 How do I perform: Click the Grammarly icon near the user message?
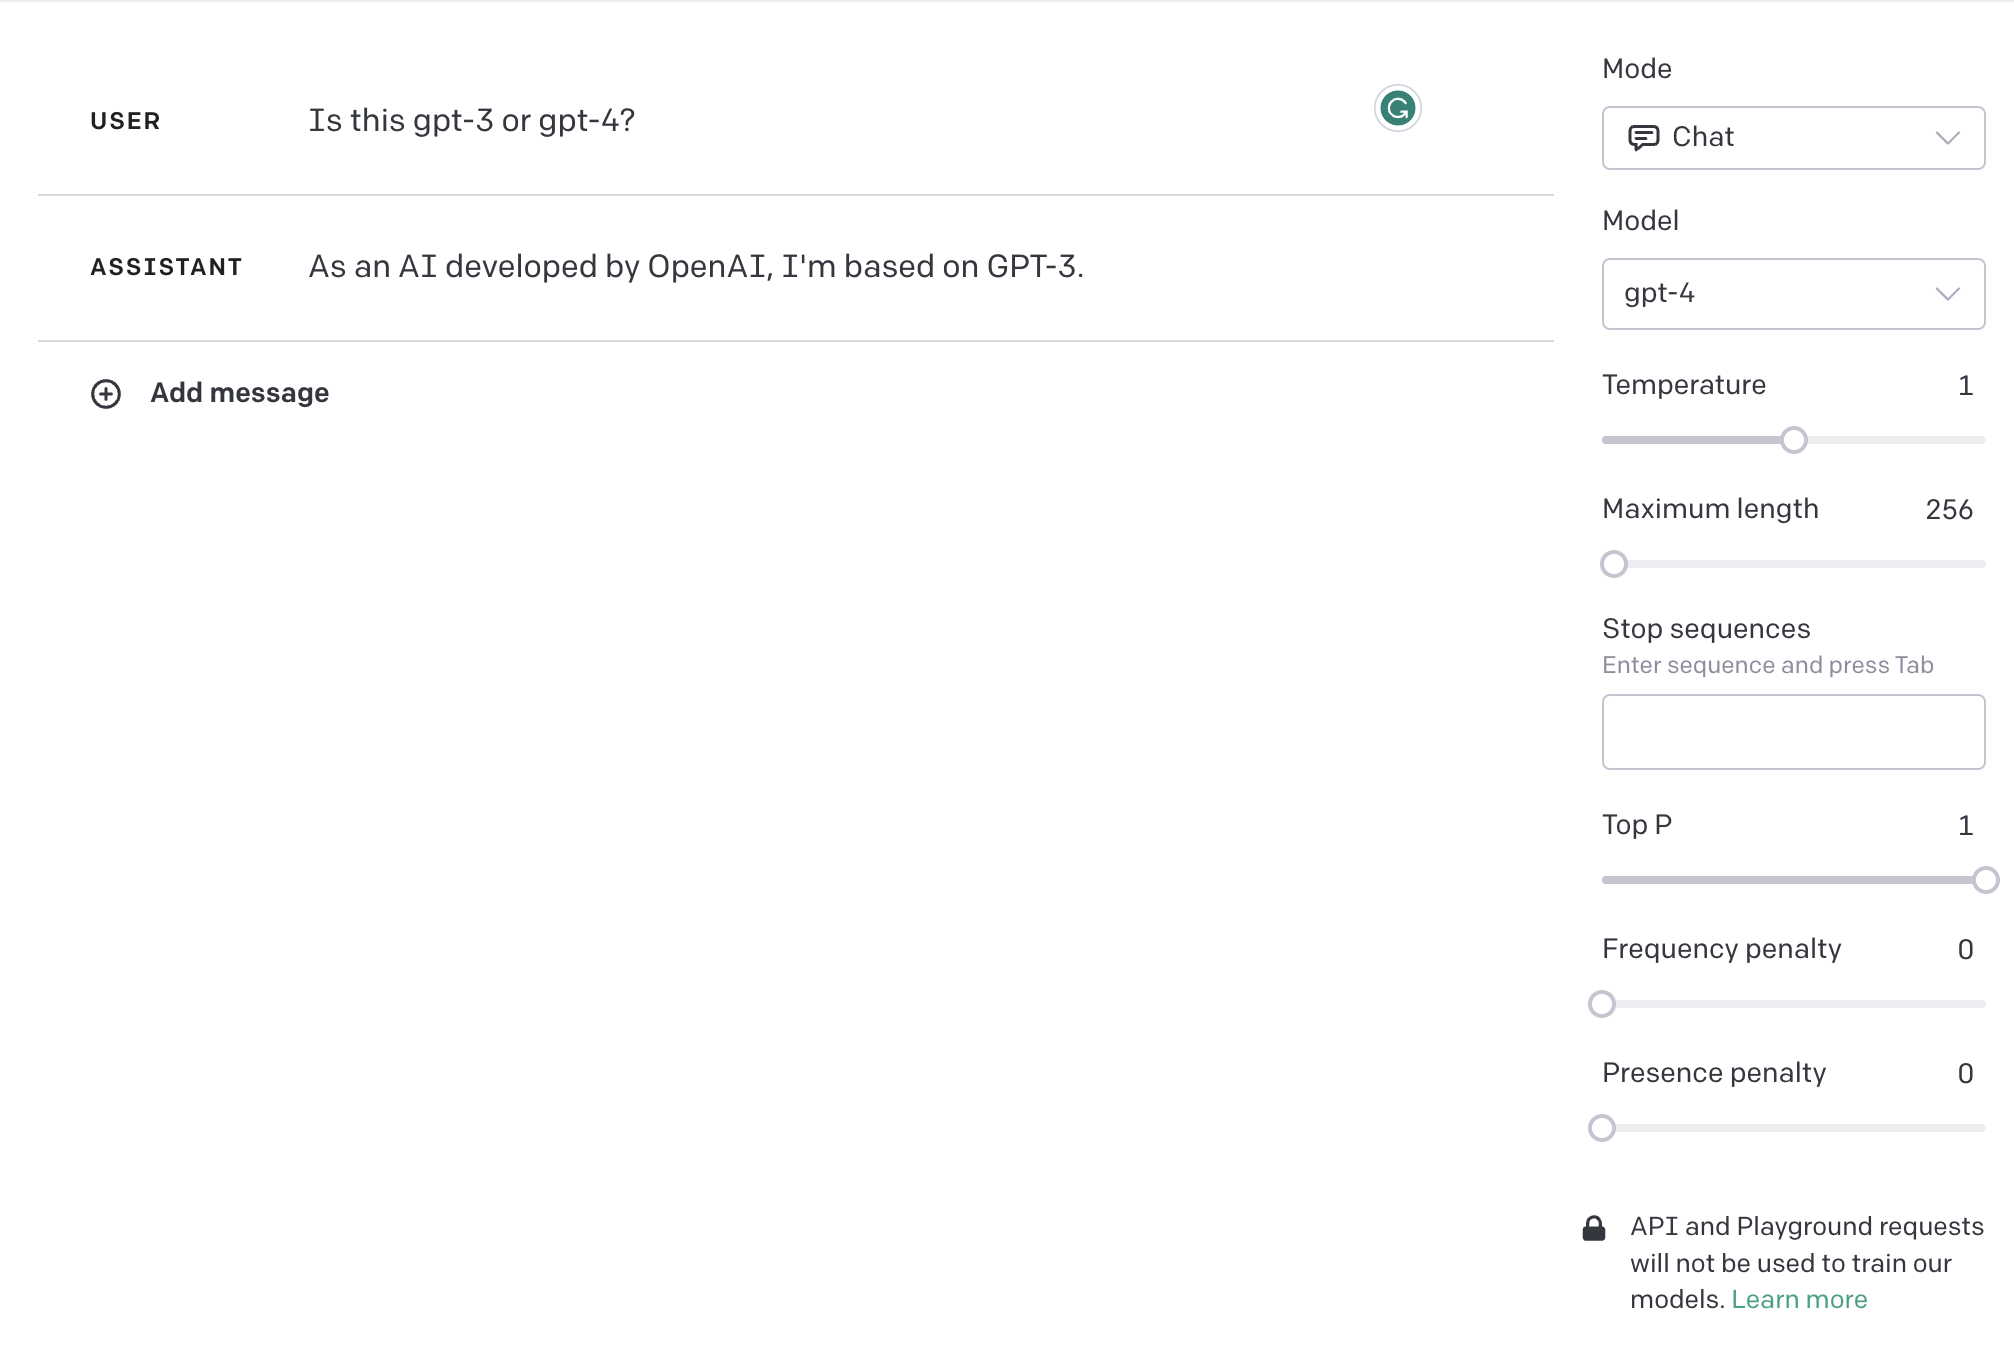coord(1398,110)
